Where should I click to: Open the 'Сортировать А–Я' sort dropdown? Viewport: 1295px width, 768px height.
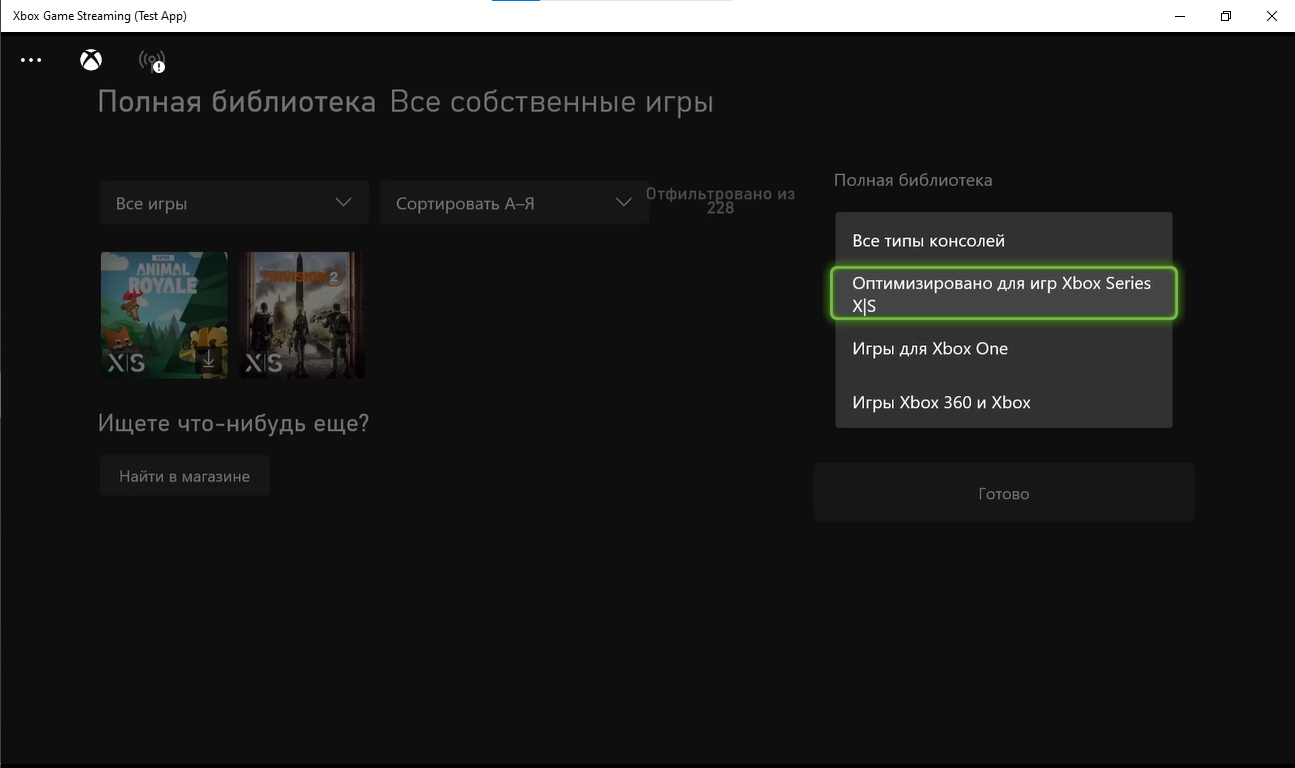[514, 202]
